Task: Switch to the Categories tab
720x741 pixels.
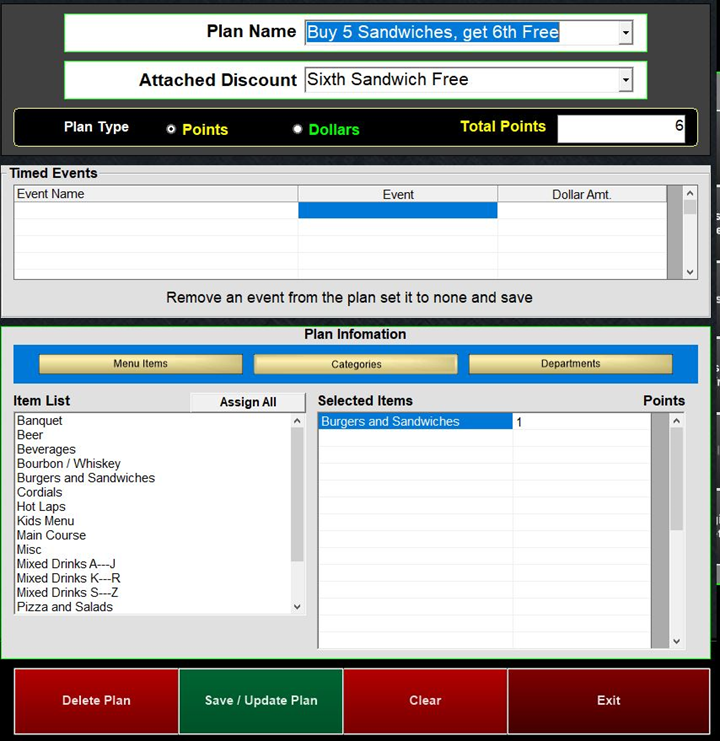Action: (x=356, y=364)
